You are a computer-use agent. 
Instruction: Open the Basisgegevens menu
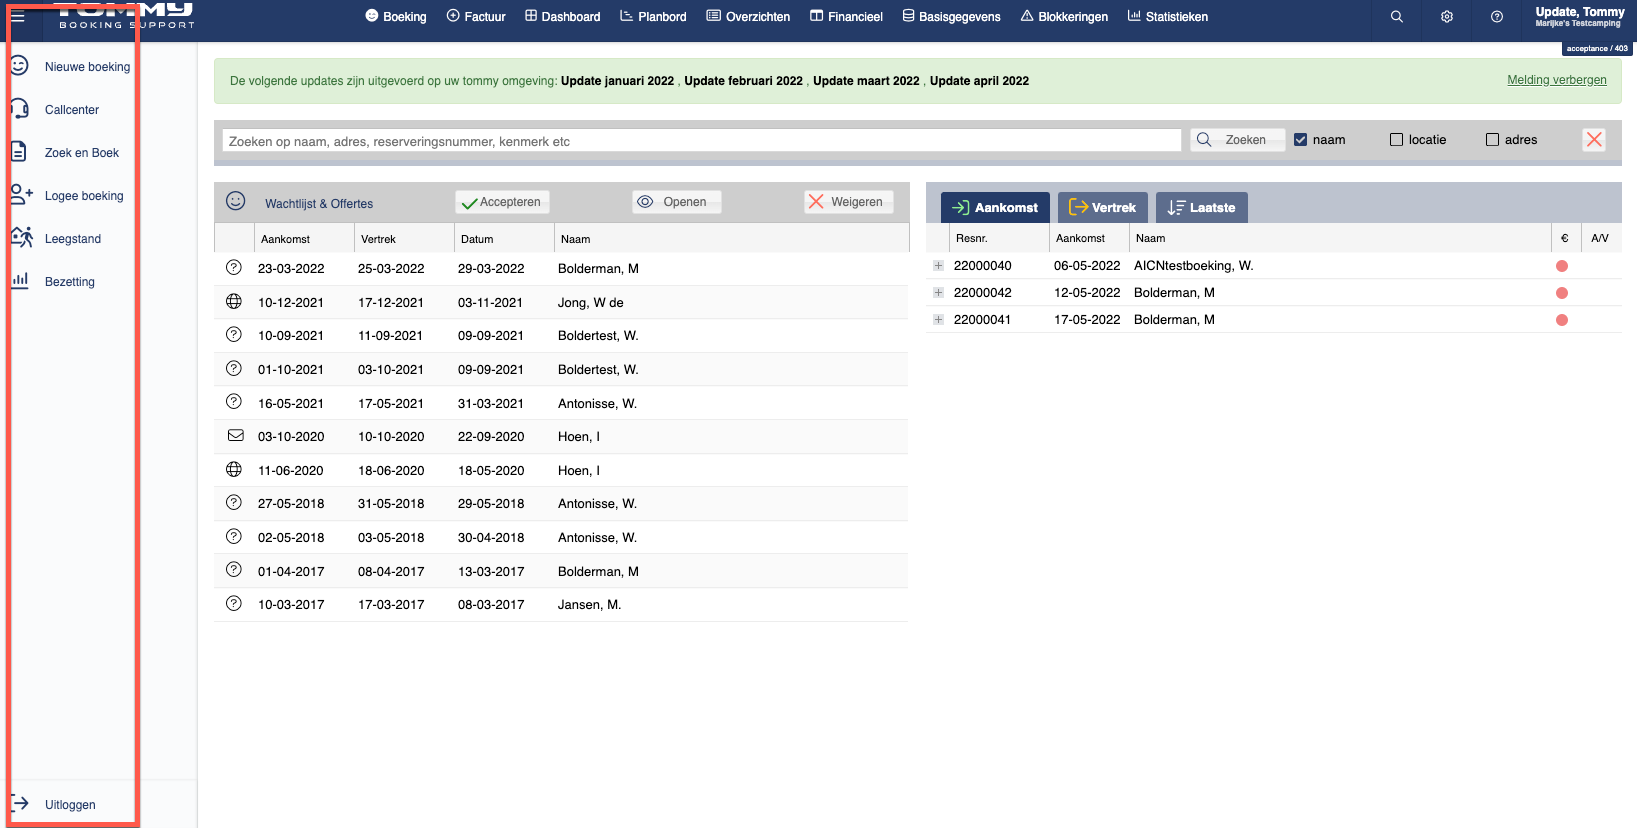tap(951, 17)
